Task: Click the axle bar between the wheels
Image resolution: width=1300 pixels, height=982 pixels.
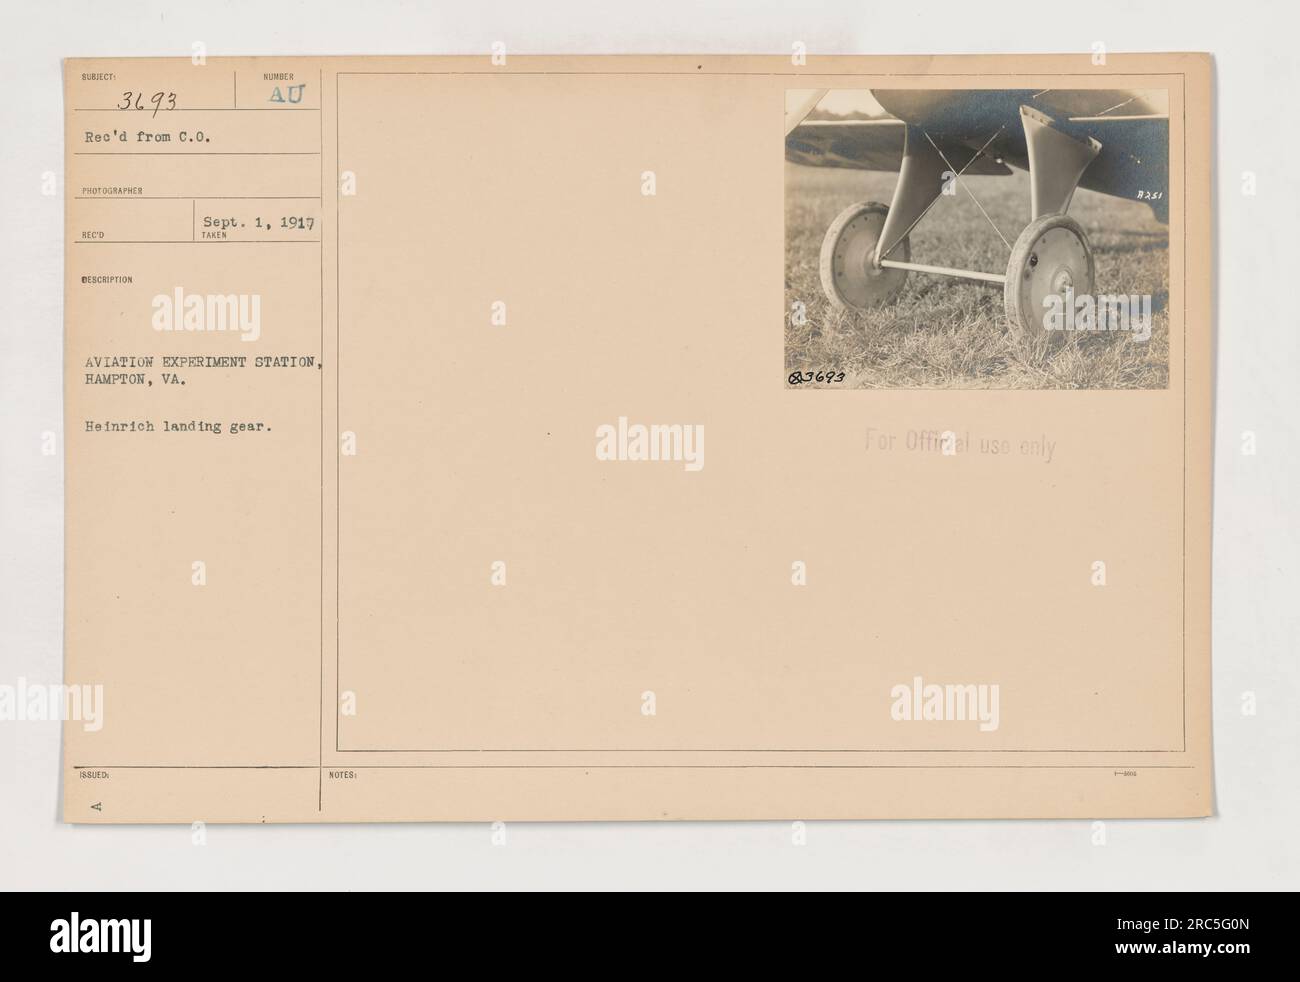Action: [x=945, y=268]
